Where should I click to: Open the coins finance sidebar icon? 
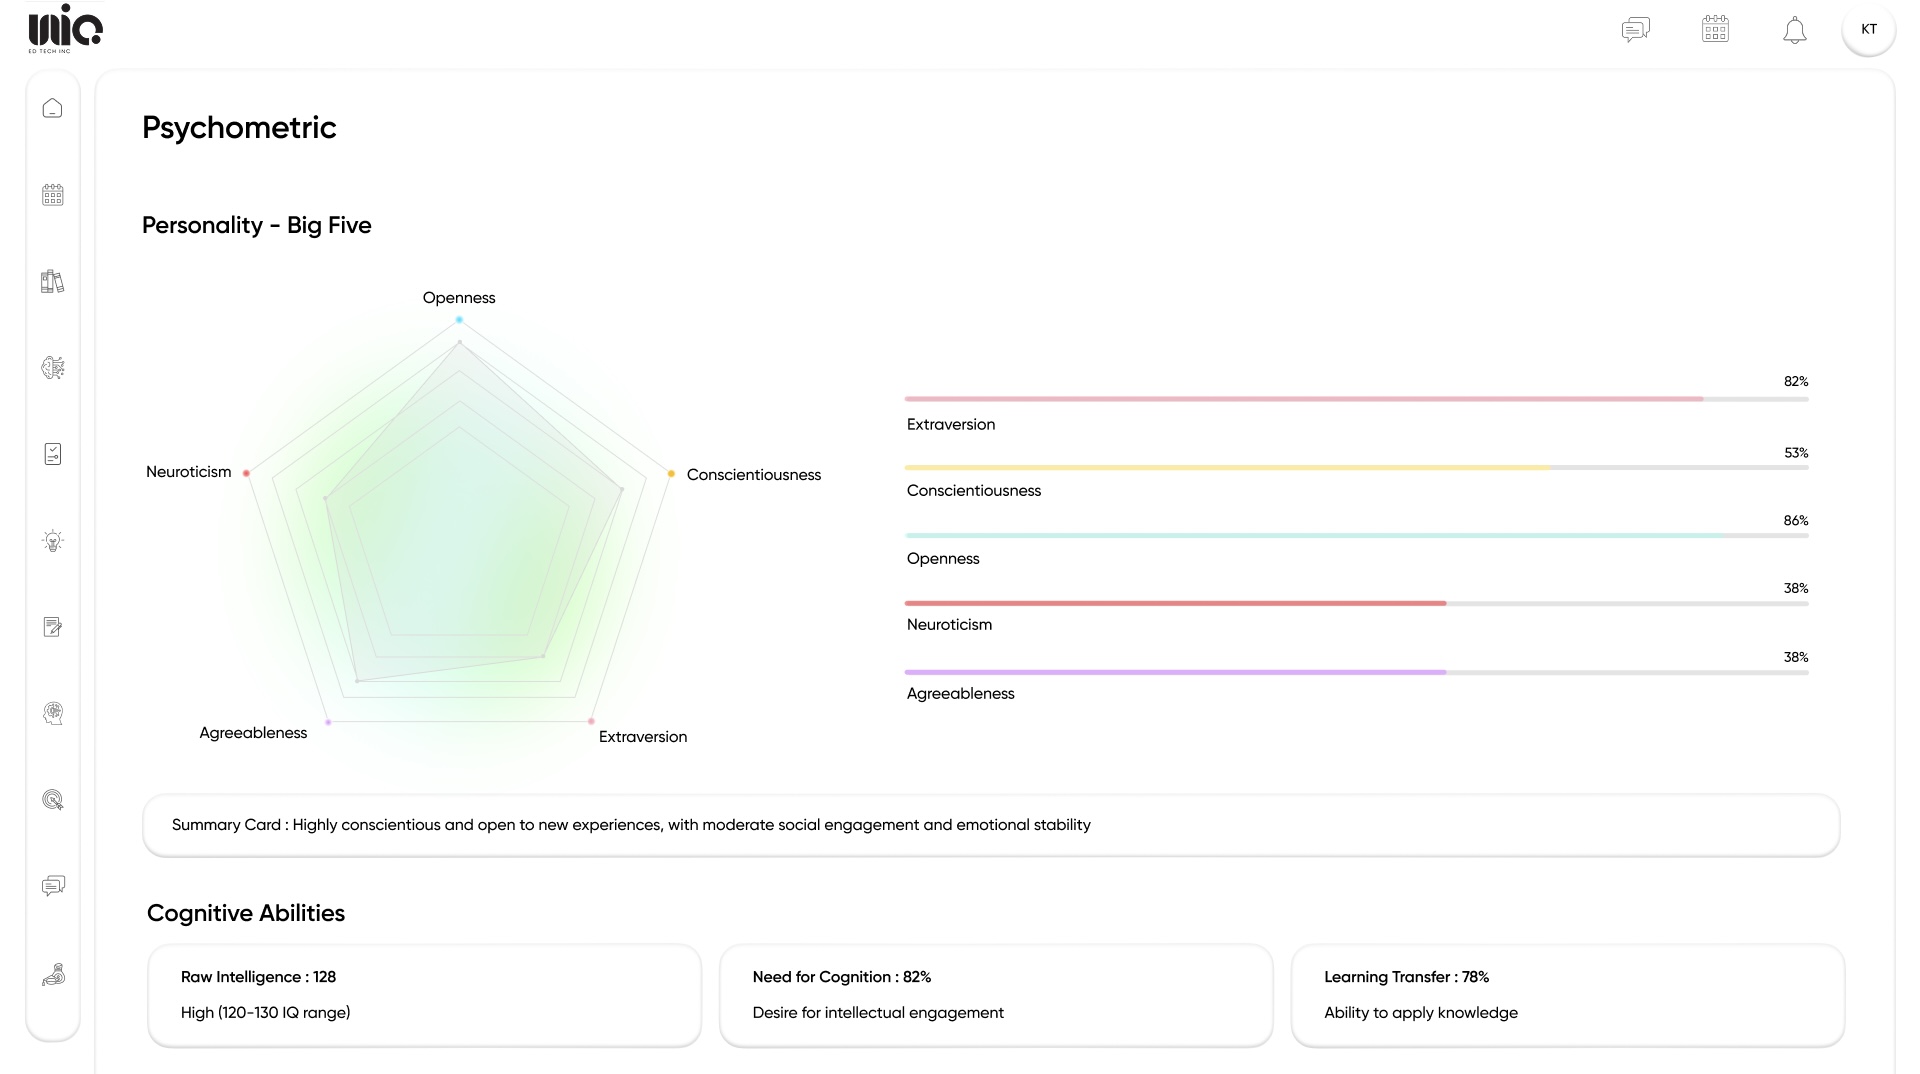pos(53,974)
